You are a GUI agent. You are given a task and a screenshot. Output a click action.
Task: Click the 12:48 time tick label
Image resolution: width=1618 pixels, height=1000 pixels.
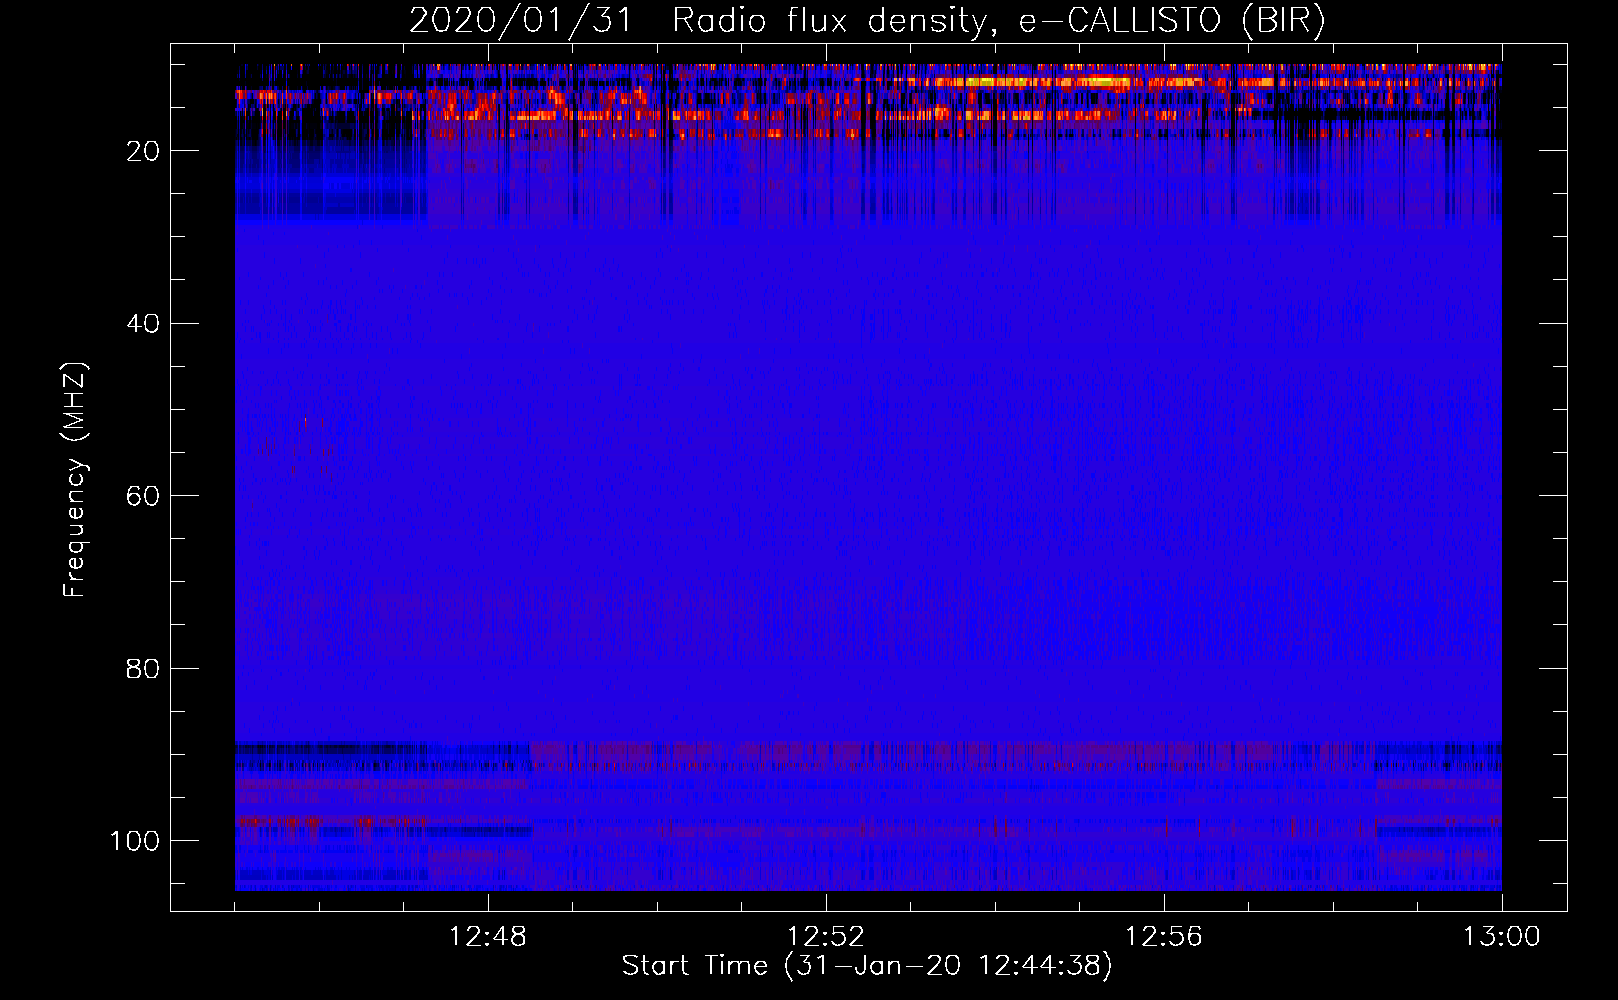tap(488, 937)
